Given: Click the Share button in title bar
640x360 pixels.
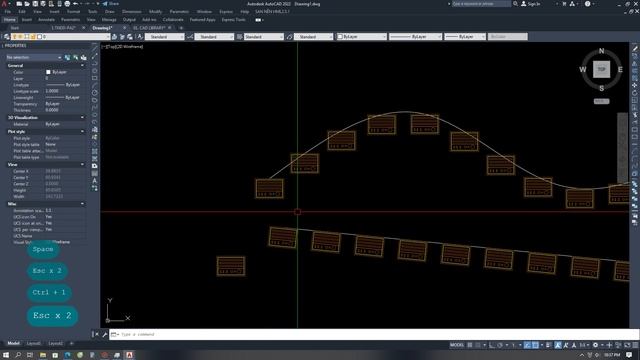Looking at the screenshot, I should [110, 4].
